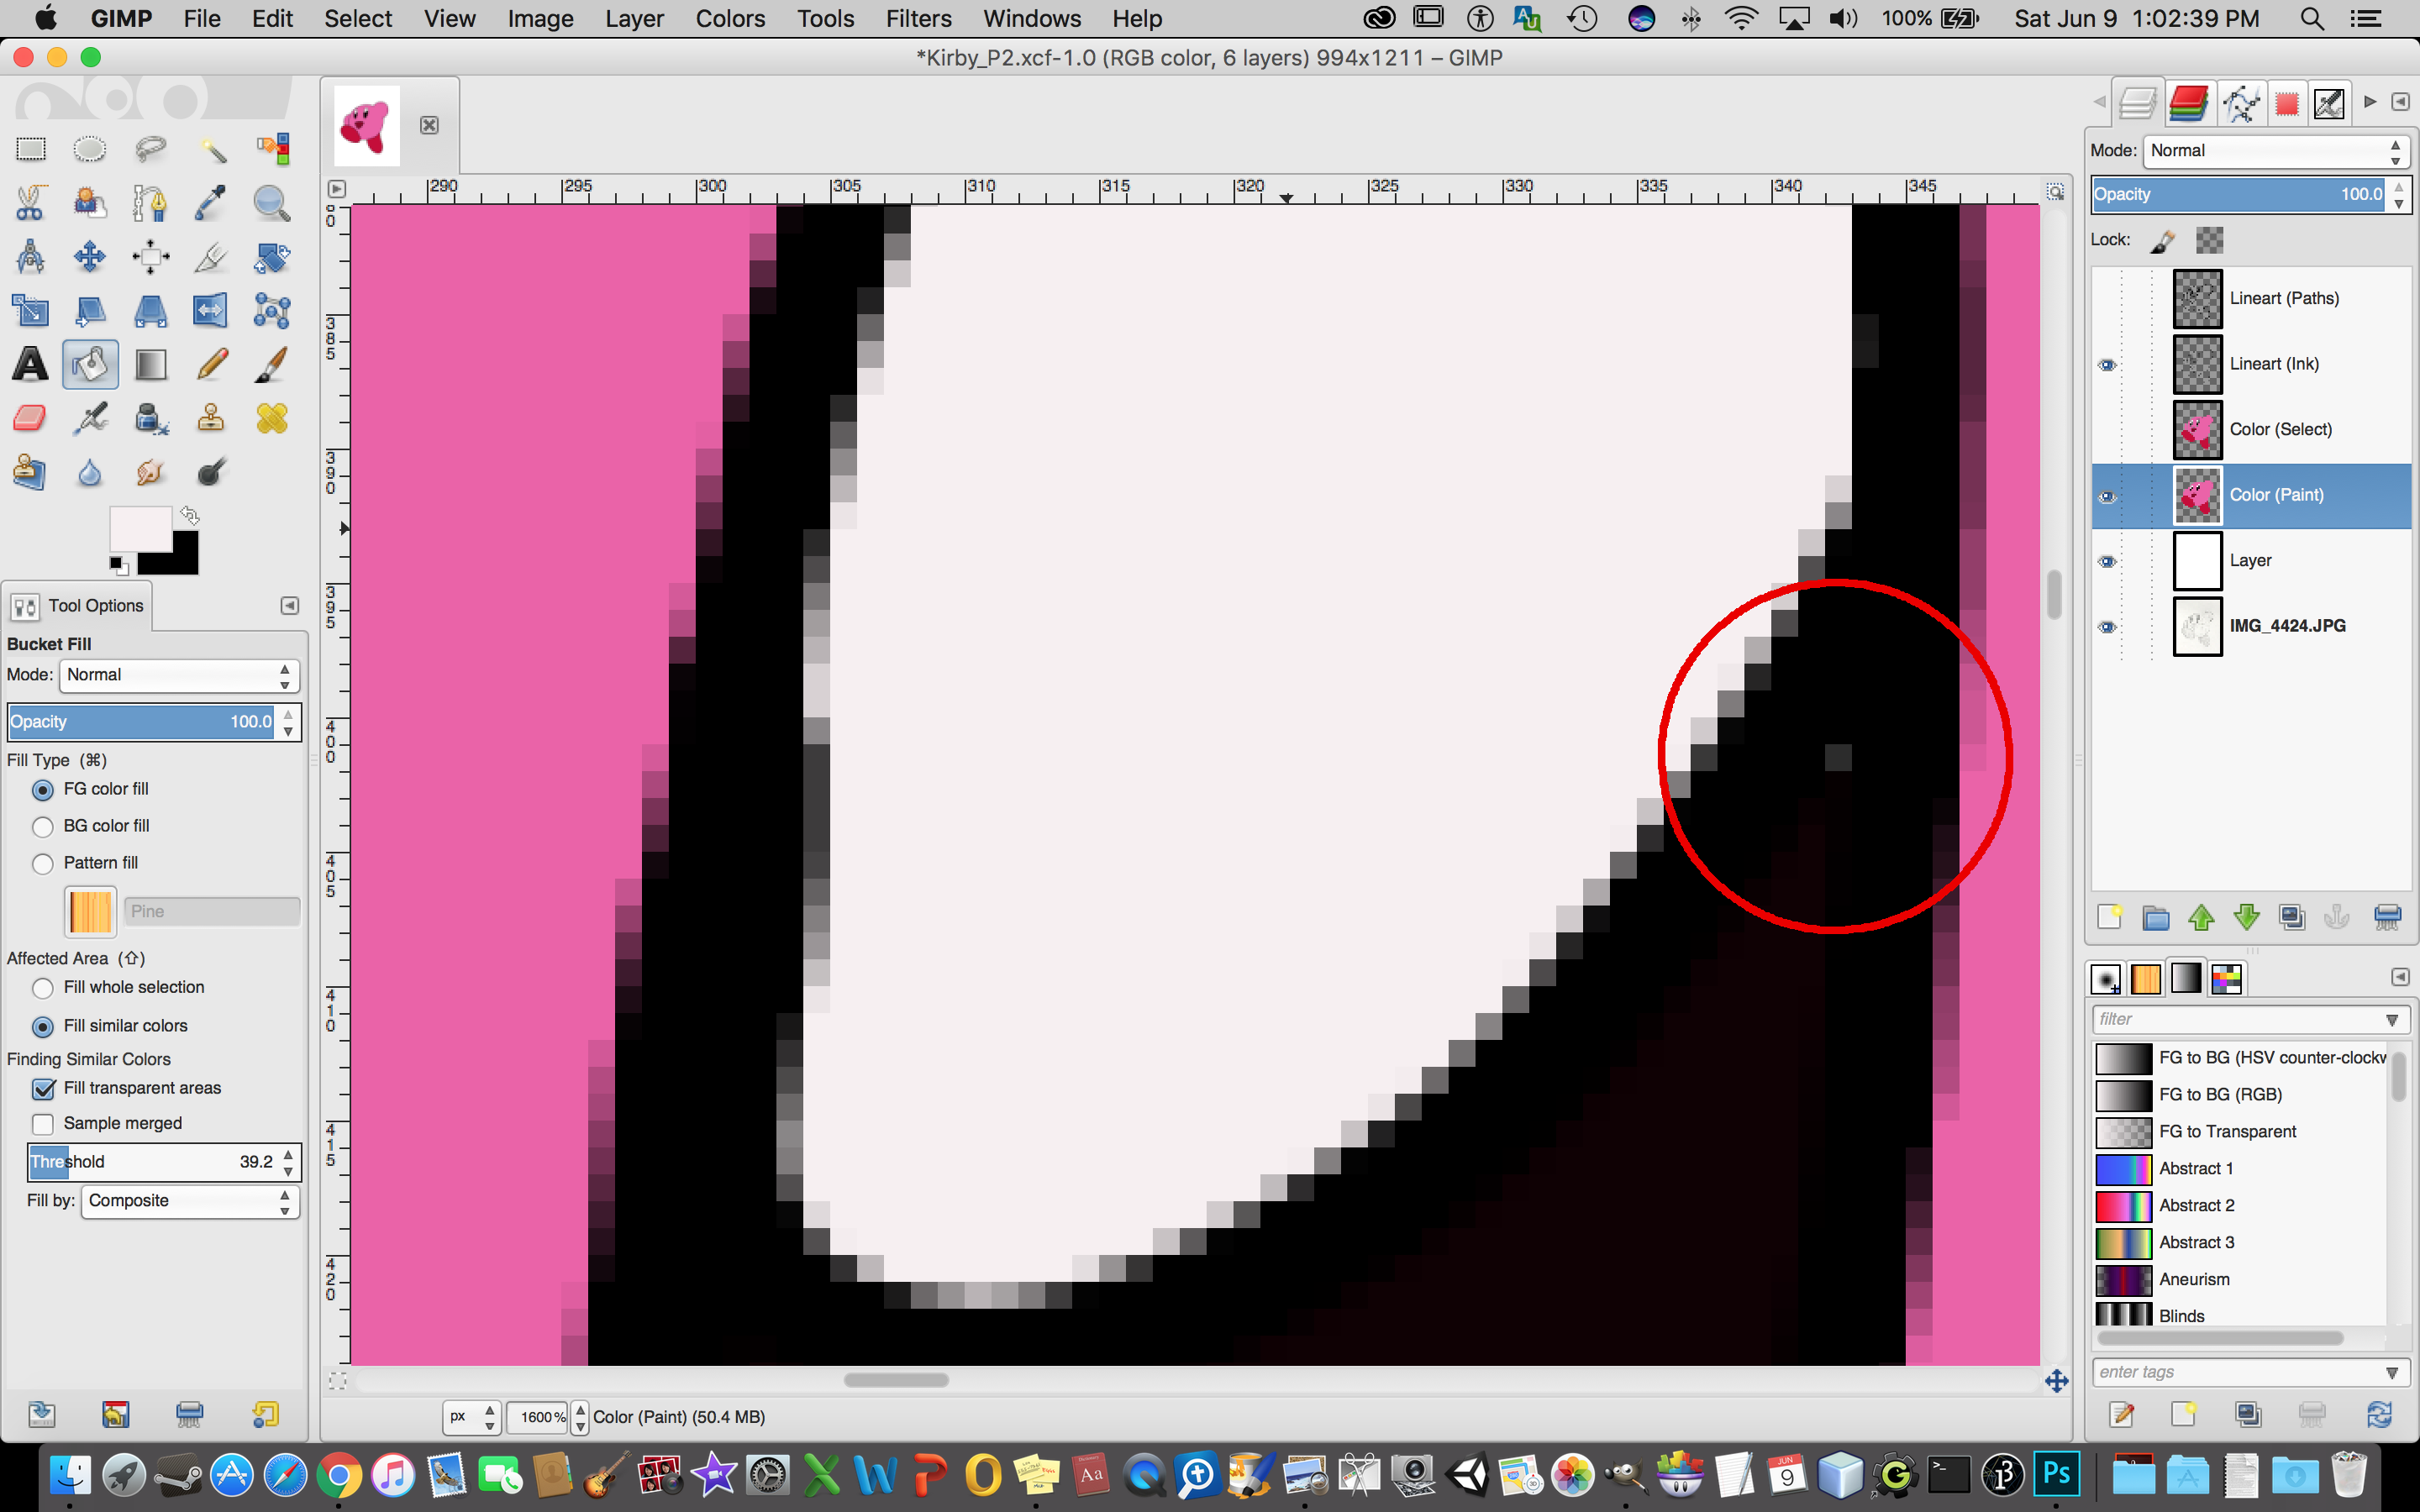Viewport: 2420px width, 1512px height.
Task: Select the Clone stamp tool
Action: tap(211, 418)
